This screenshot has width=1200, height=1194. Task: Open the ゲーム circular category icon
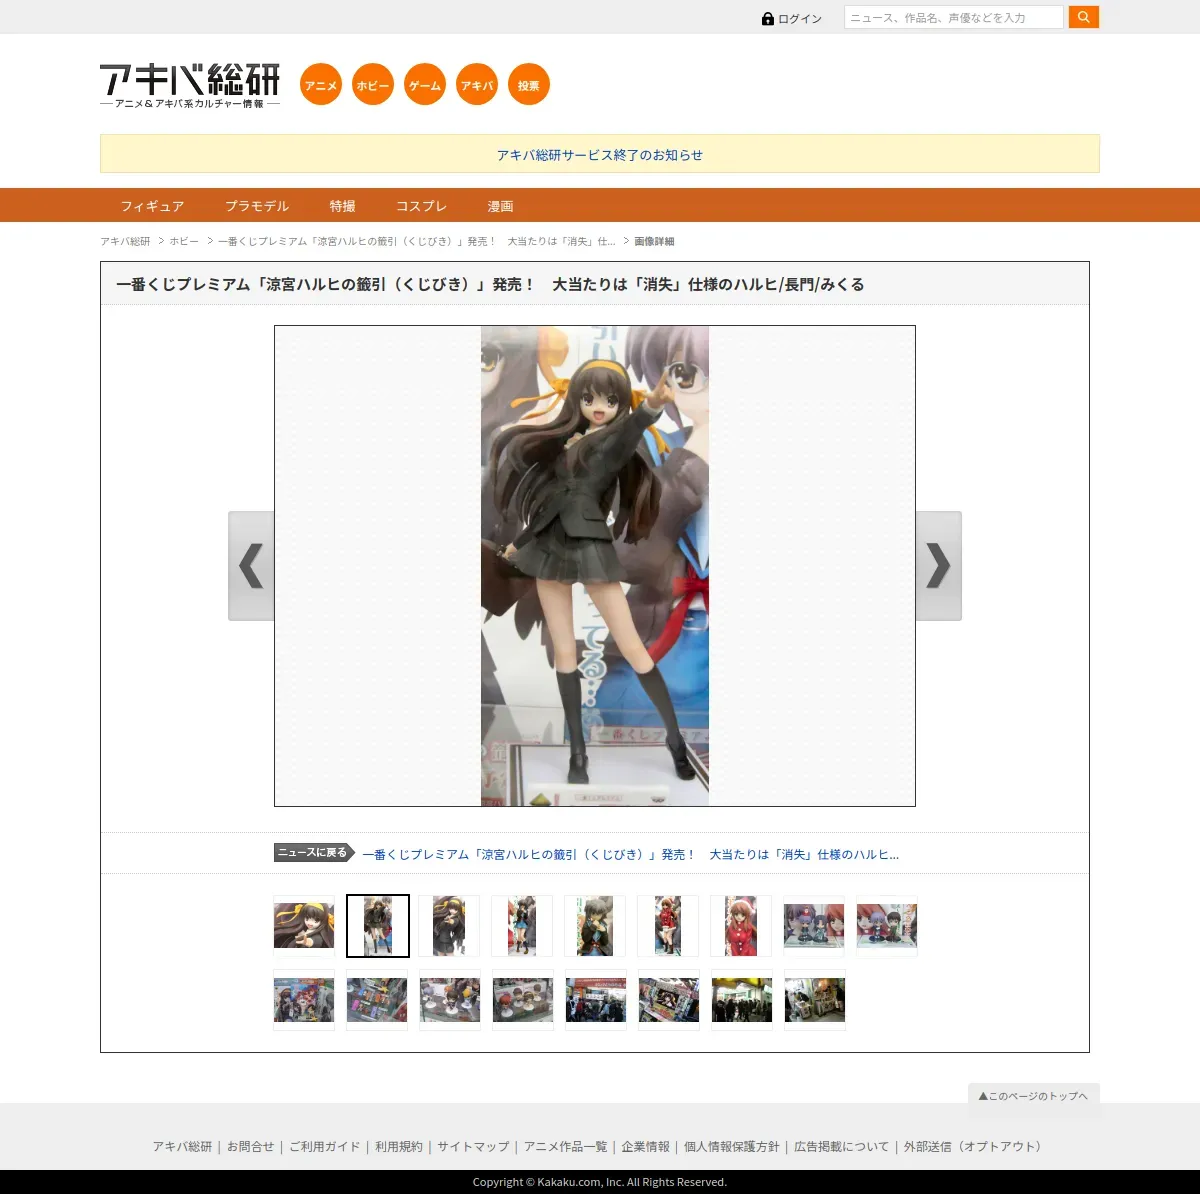(x=425, y=85)
